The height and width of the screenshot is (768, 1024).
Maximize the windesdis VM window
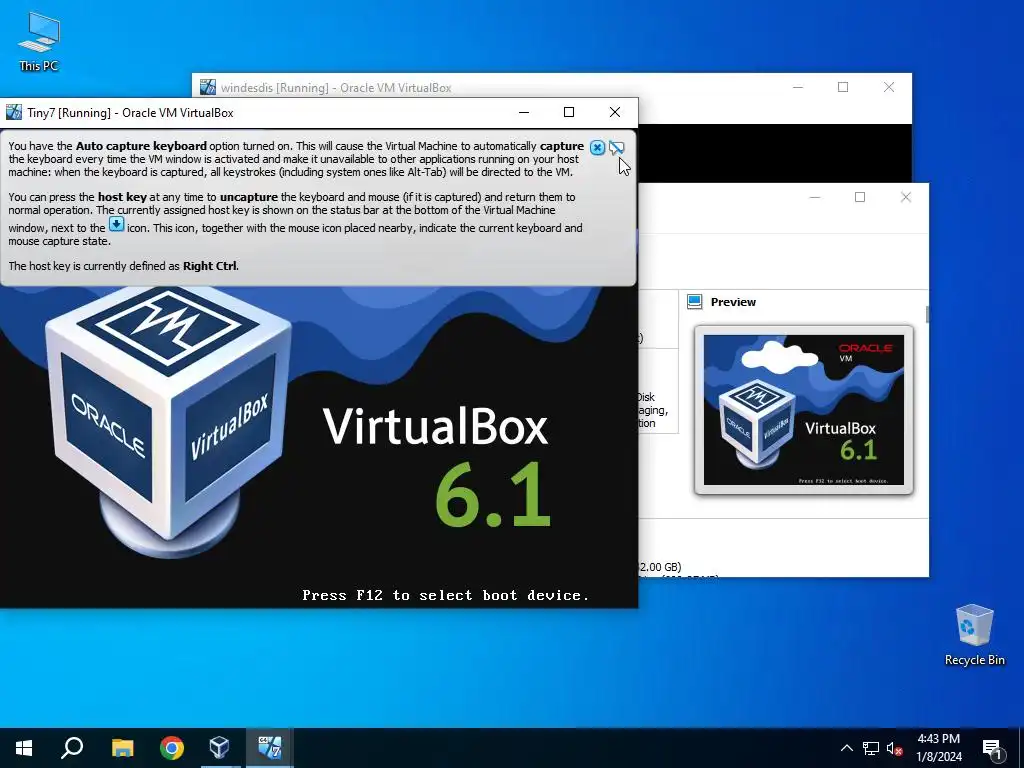(x=843, y=87)
